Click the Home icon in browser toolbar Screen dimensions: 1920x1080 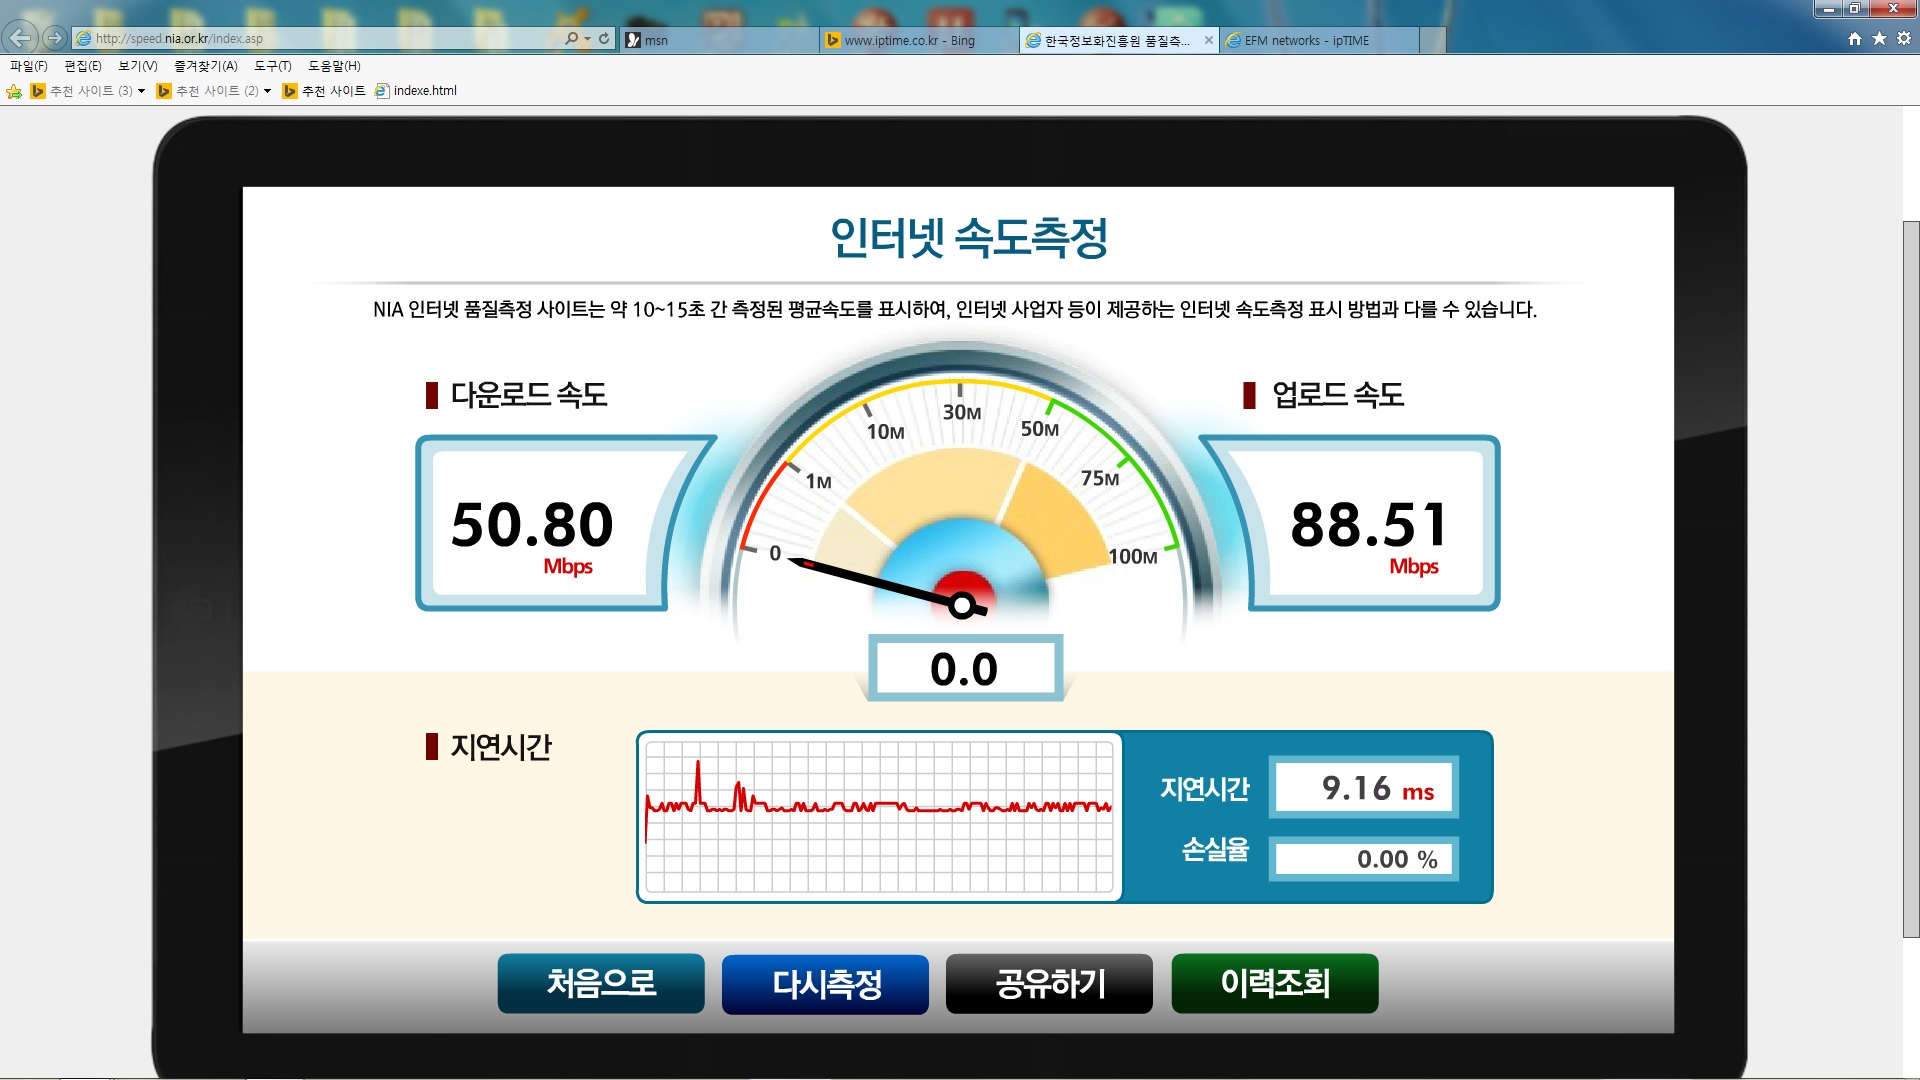[1855, 38]
